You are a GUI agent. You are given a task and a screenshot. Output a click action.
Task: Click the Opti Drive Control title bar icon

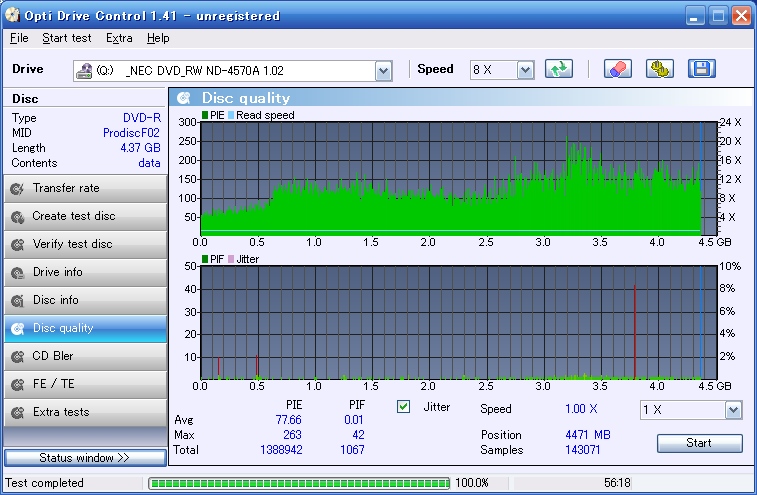coord(12,15)
